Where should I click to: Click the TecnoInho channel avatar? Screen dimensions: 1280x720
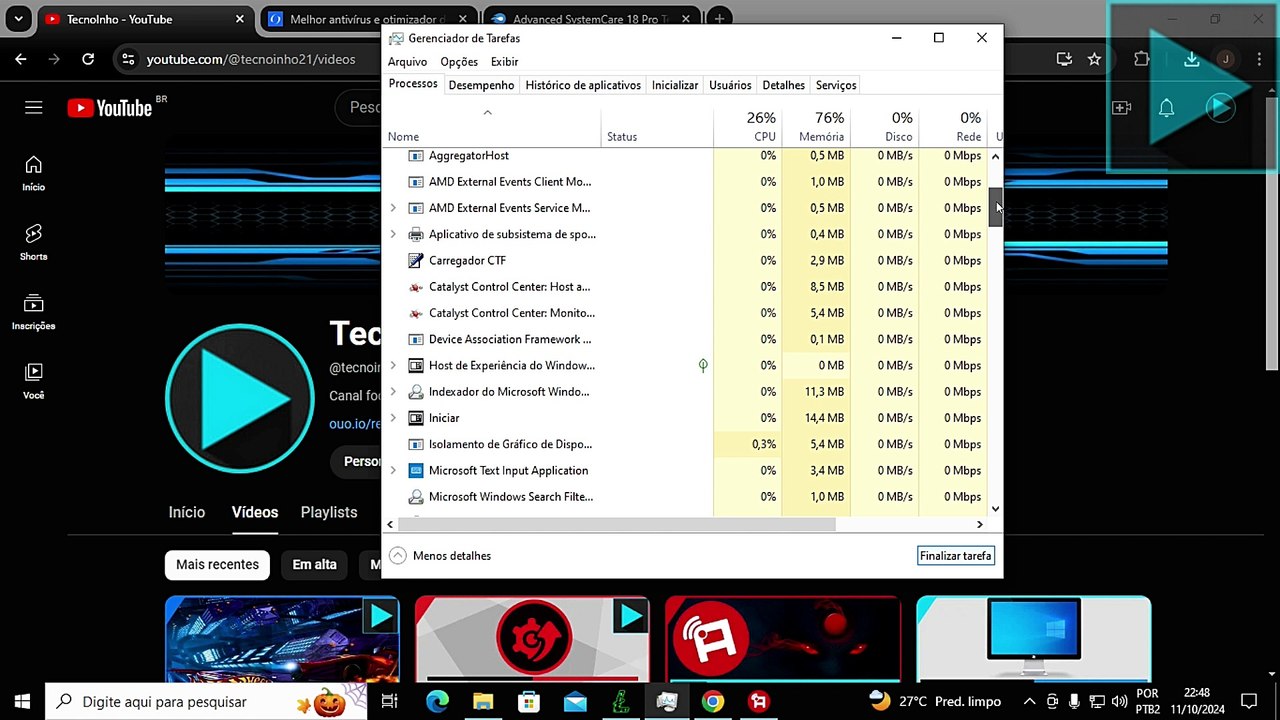240,398
